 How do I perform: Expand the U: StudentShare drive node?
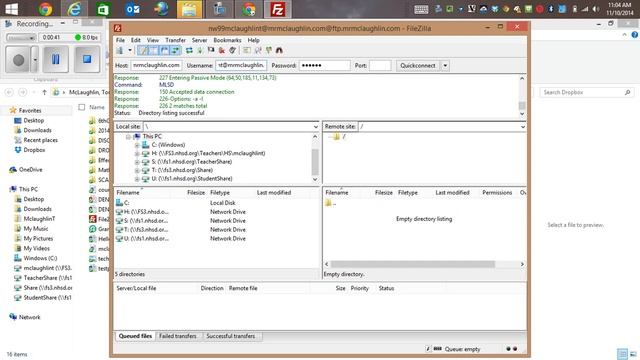tap(137, 179)
